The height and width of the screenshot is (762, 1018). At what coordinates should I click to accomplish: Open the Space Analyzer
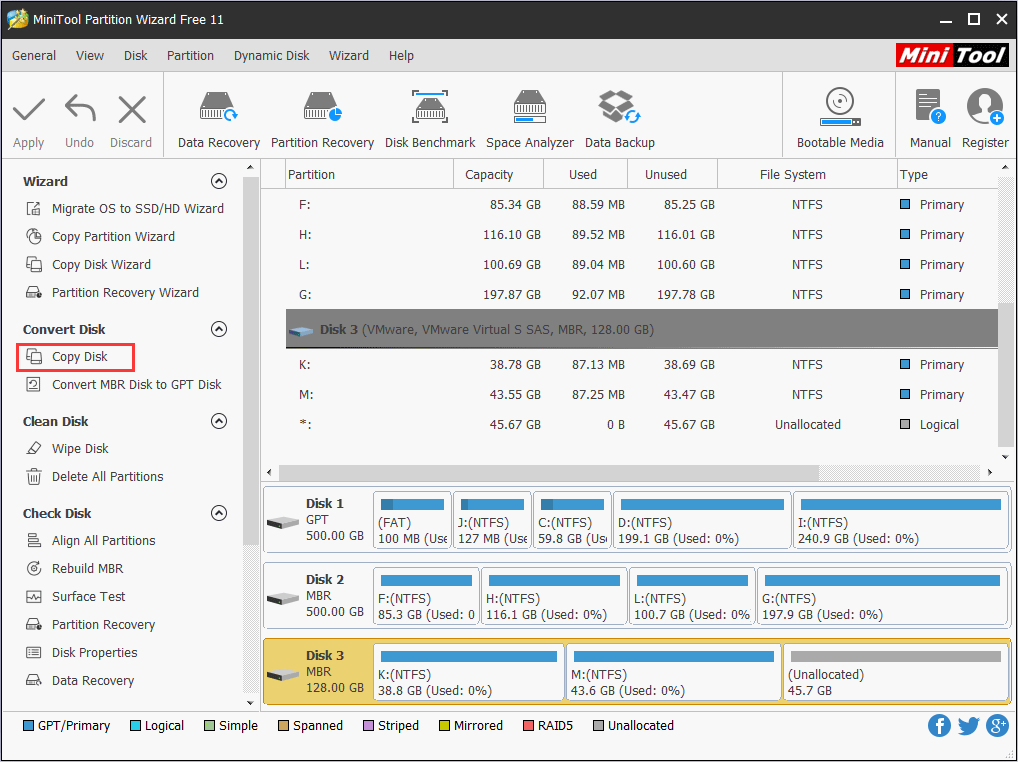coord(529,115)
